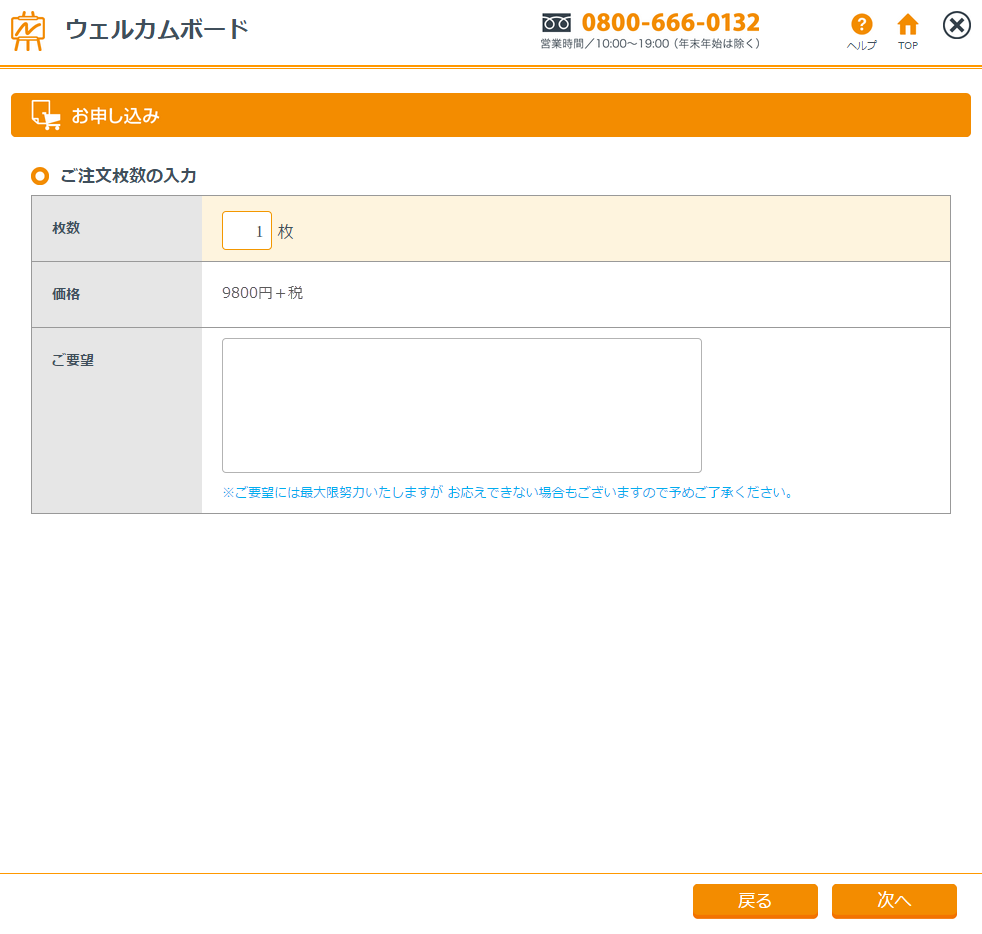Screen dimensions: 982x934
Task: Click the ウェルカムボード title text
Action: (x=157, y=30)
